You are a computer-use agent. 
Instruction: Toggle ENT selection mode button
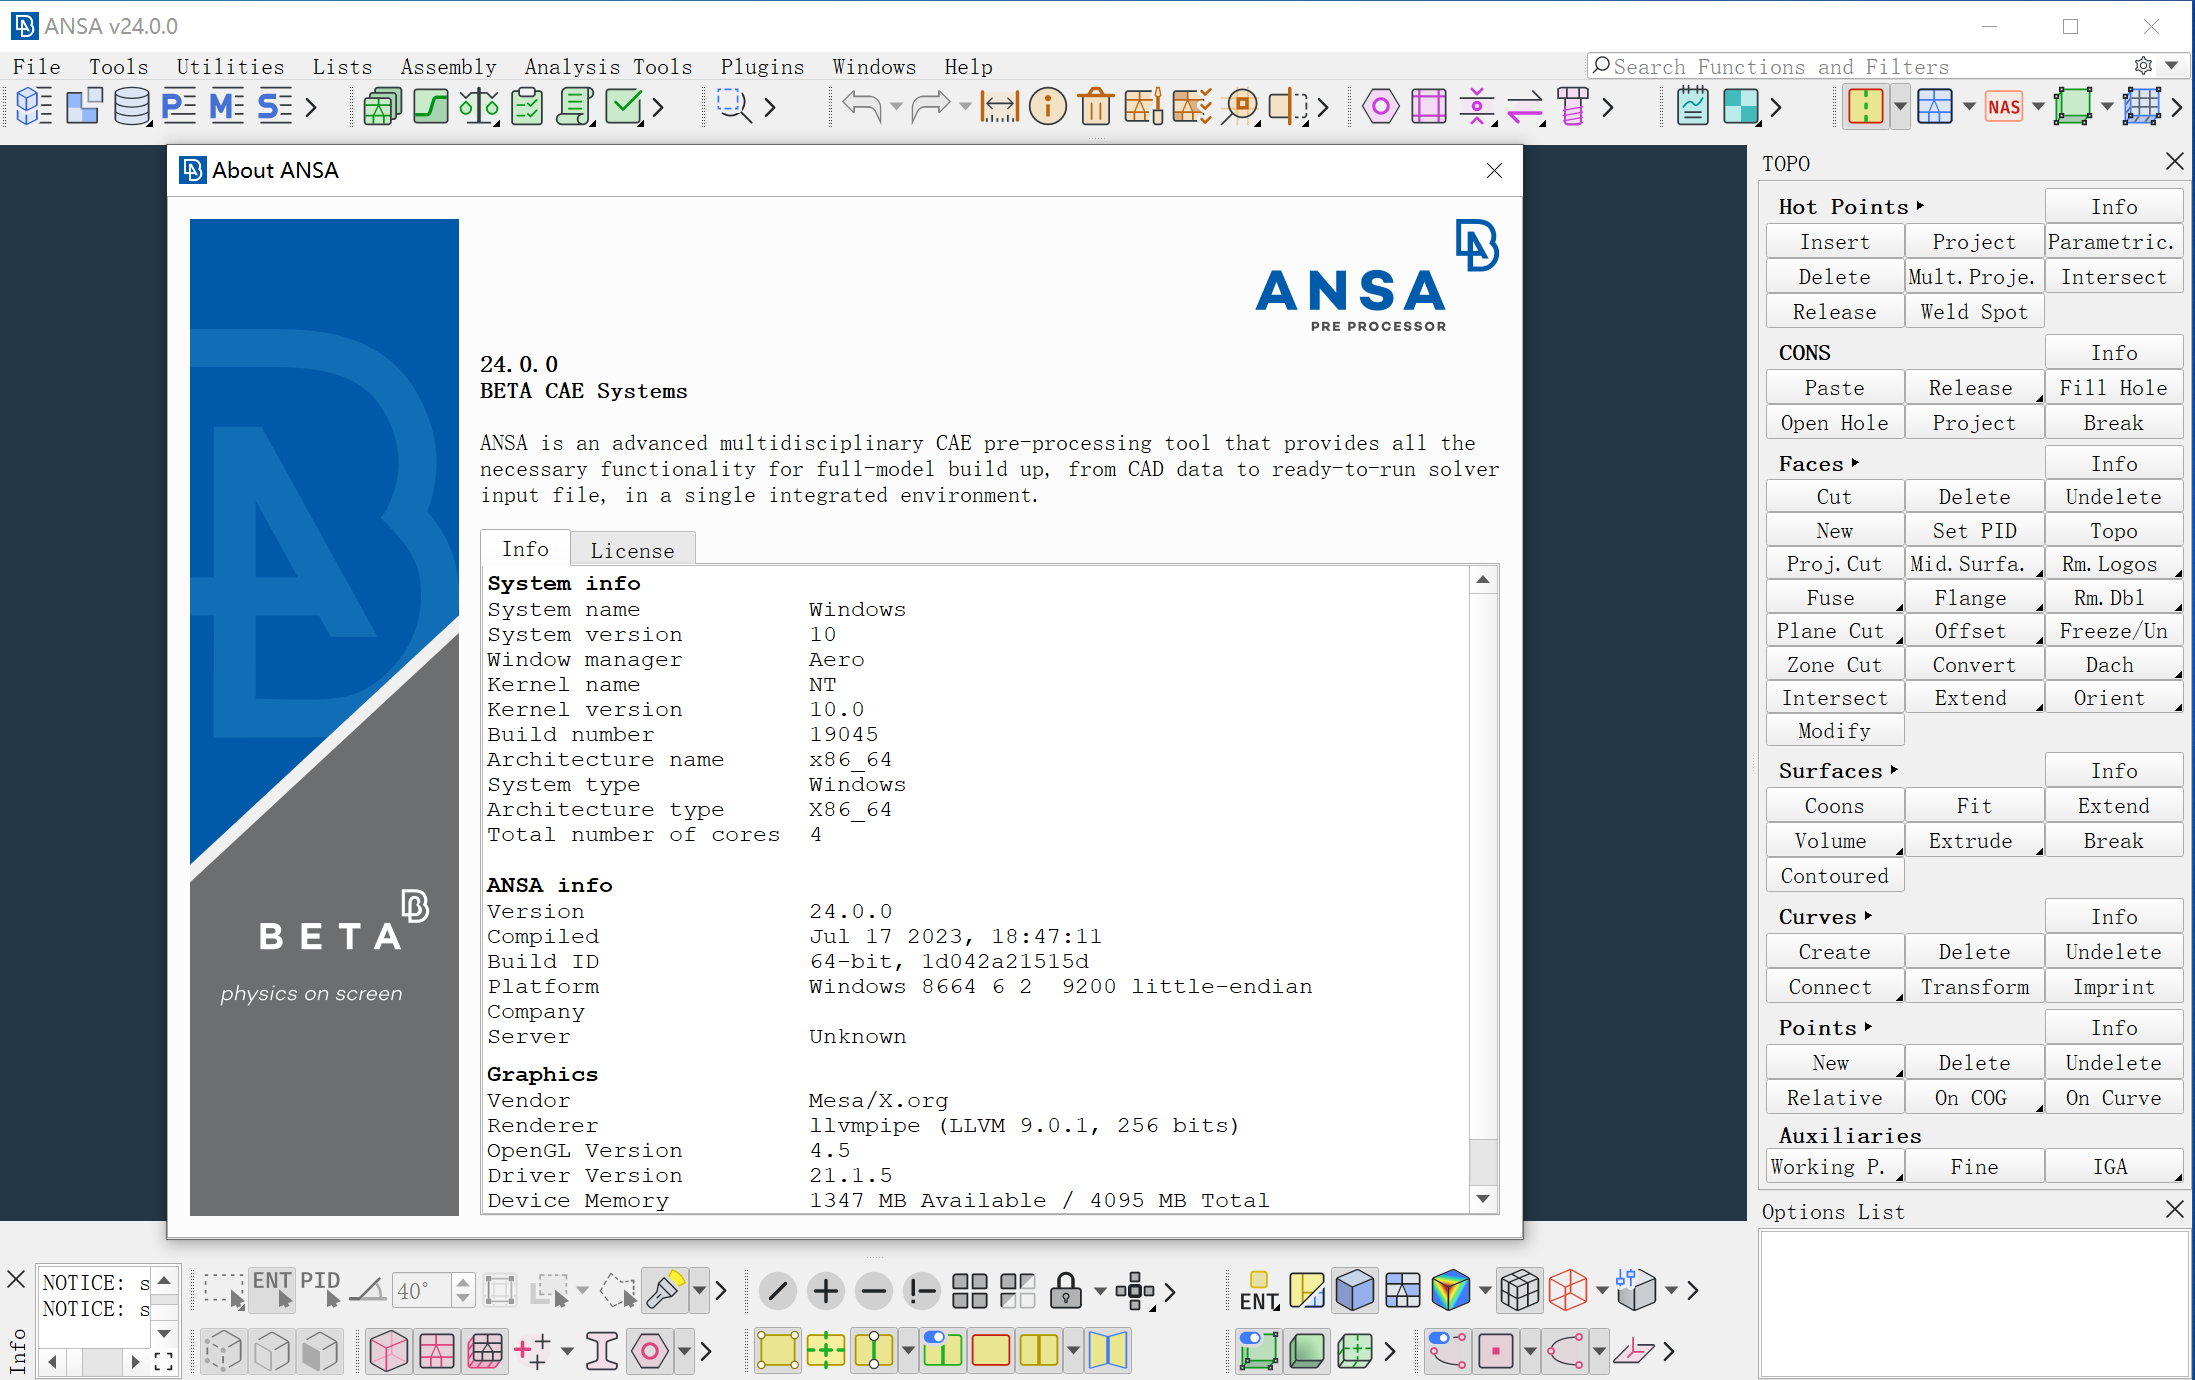pos(271,1290)
